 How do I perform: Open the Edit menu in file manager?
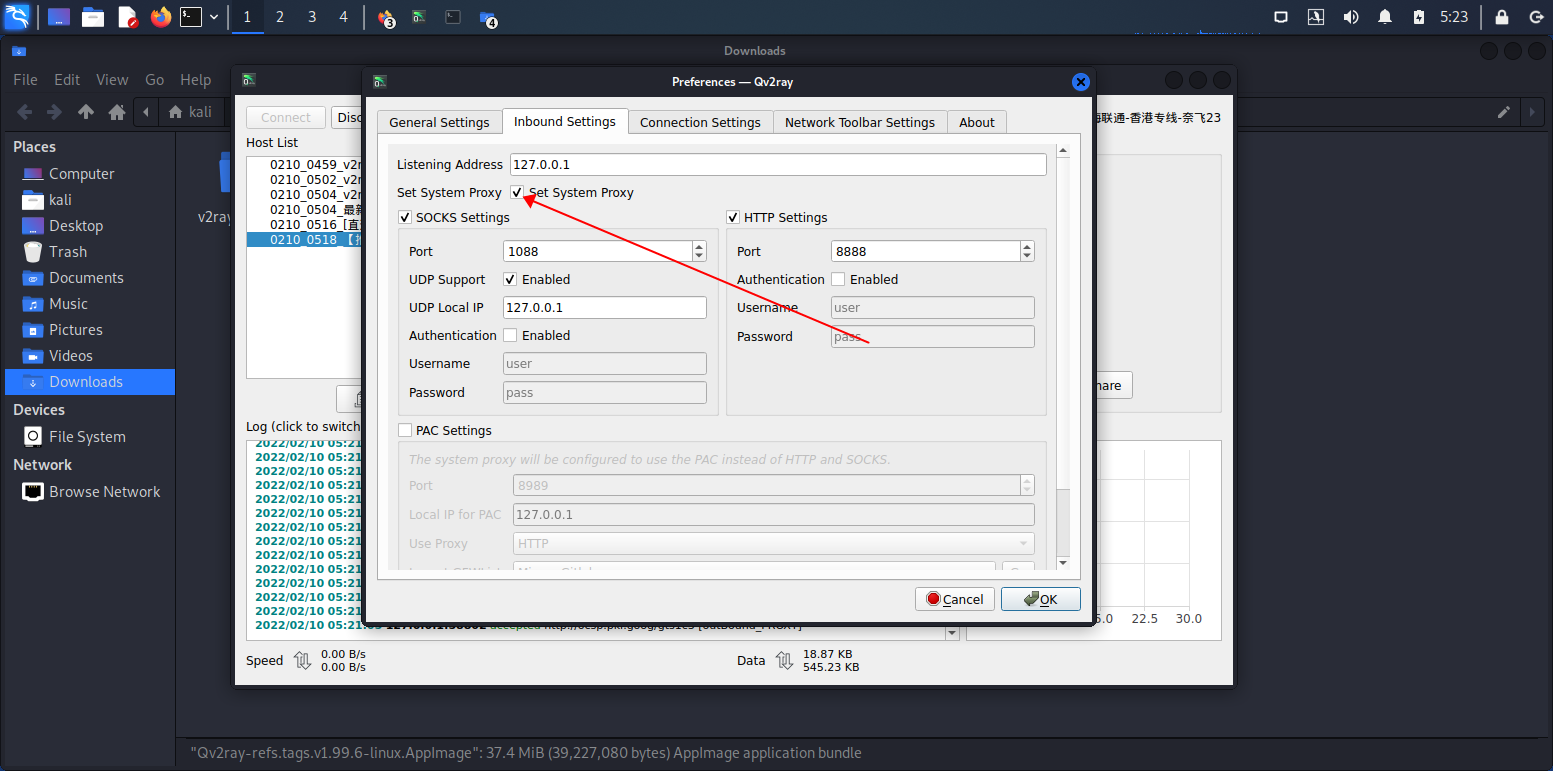[67, 80]
